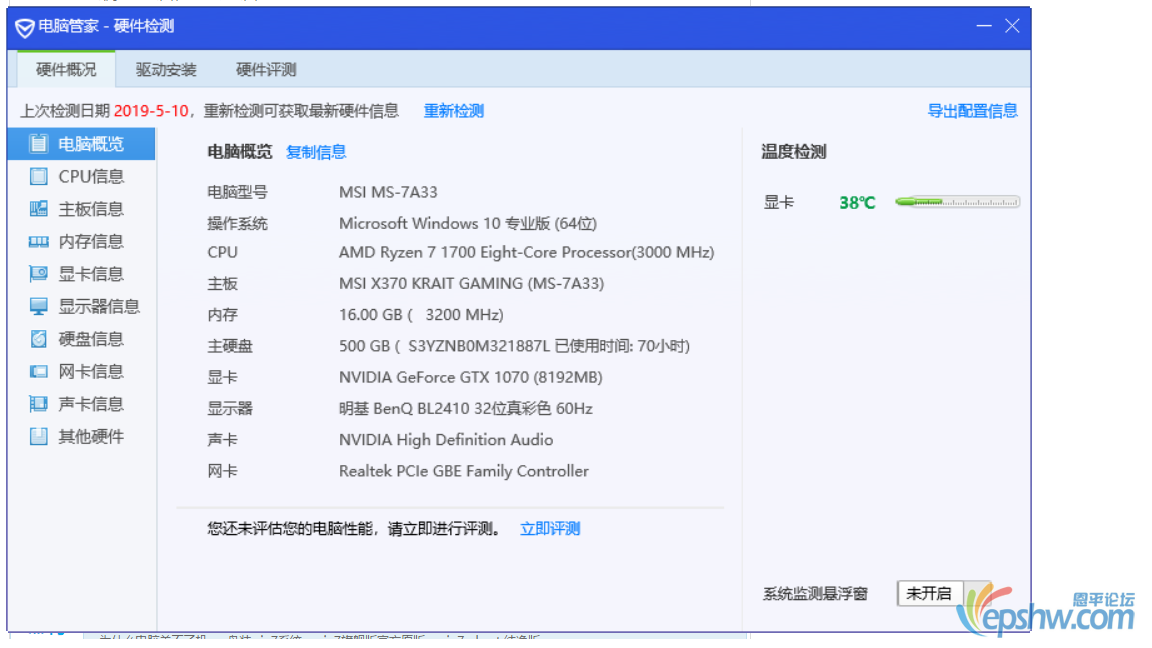Image resolution: width=1152 pixels, height=648 pixels.
Task: Toggle the 系统监测悬浮窗 未开启 switch
Action: click(944, 594)
